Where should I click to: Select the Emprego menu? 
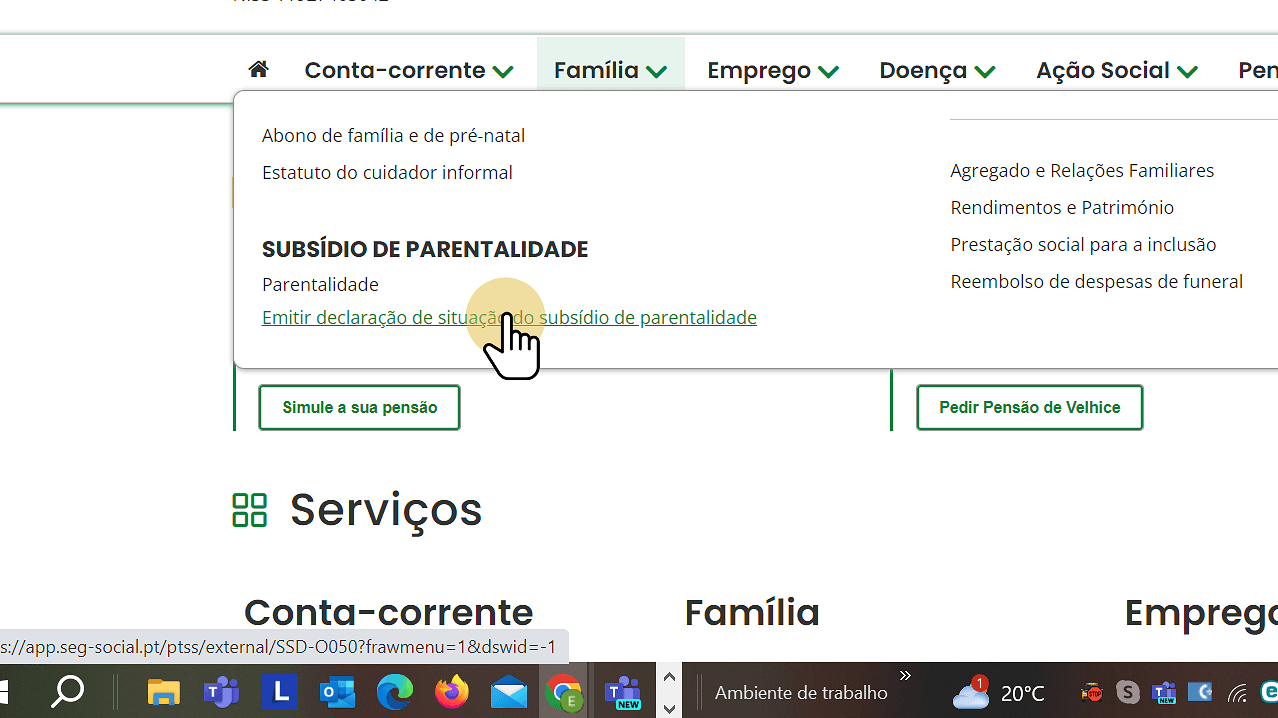771,69
